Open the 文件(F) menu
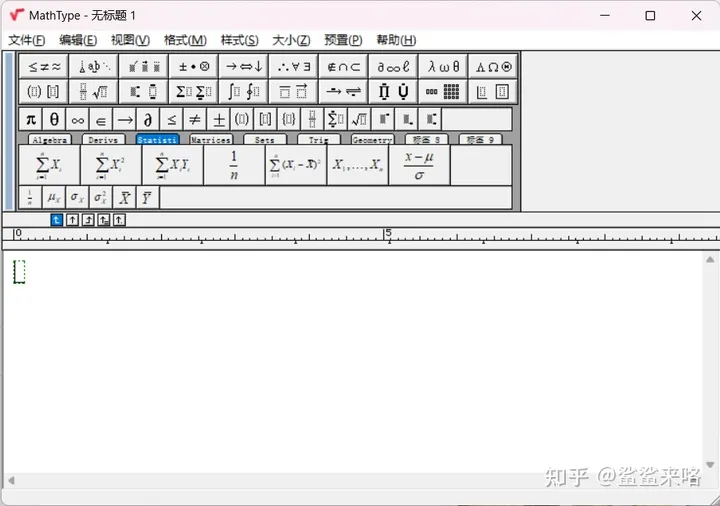Image resolution: width=720 pixels, height=506 pixels. 27,40
